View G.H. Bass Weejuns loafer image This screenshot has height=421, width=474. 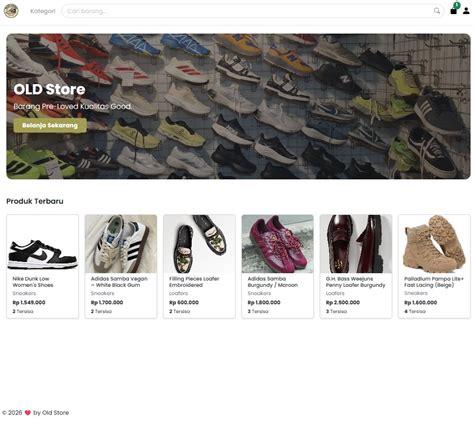point(356,244)
